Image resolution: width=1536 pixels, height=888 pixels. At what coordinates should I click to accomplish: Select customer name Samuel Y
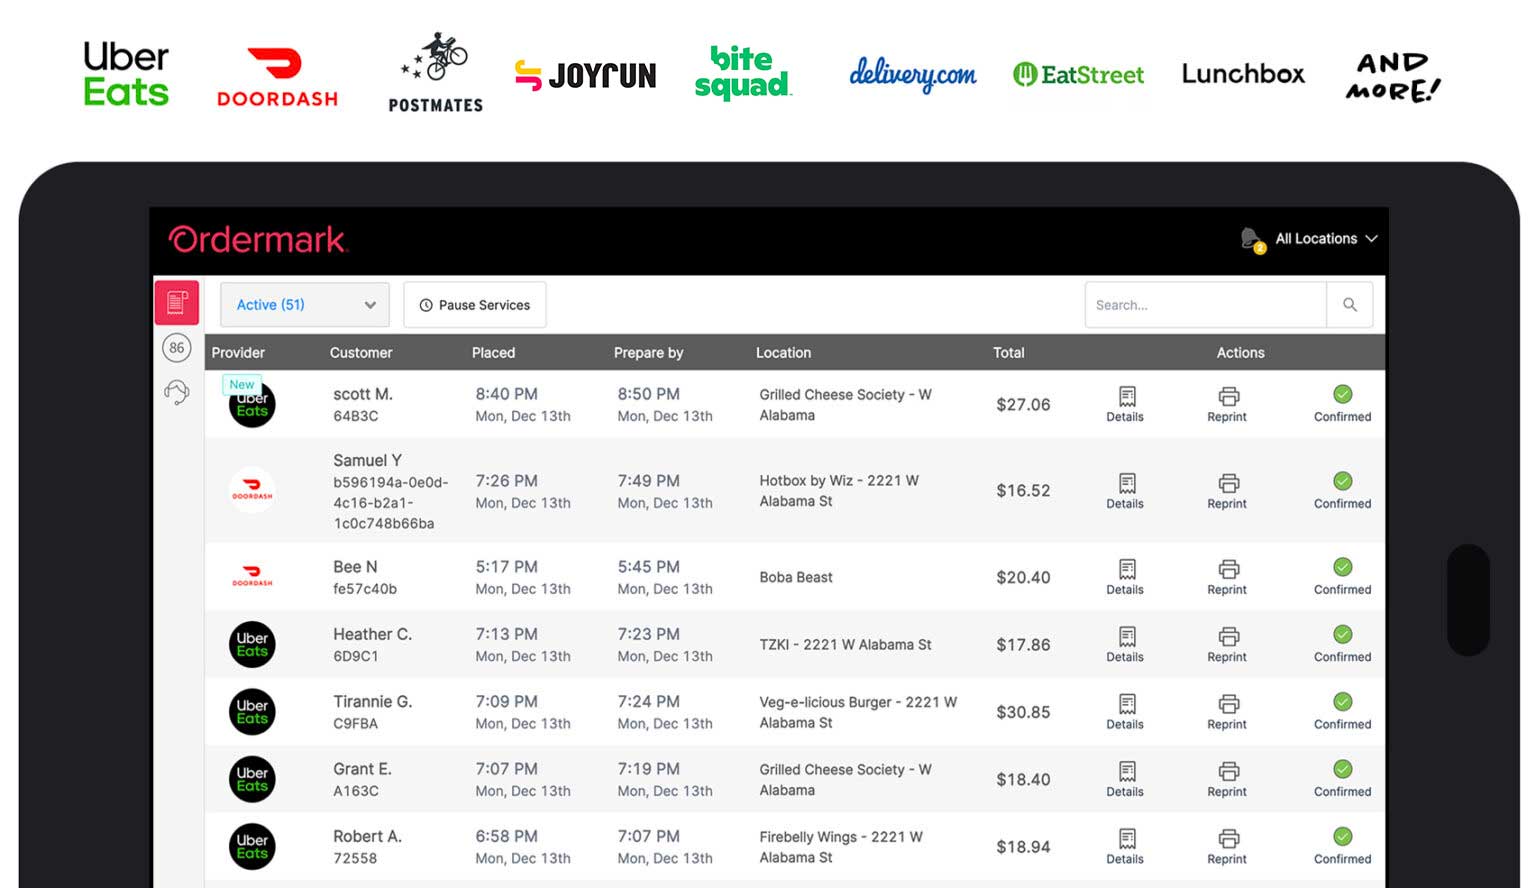pyautogui.click(x=367, y=460)
